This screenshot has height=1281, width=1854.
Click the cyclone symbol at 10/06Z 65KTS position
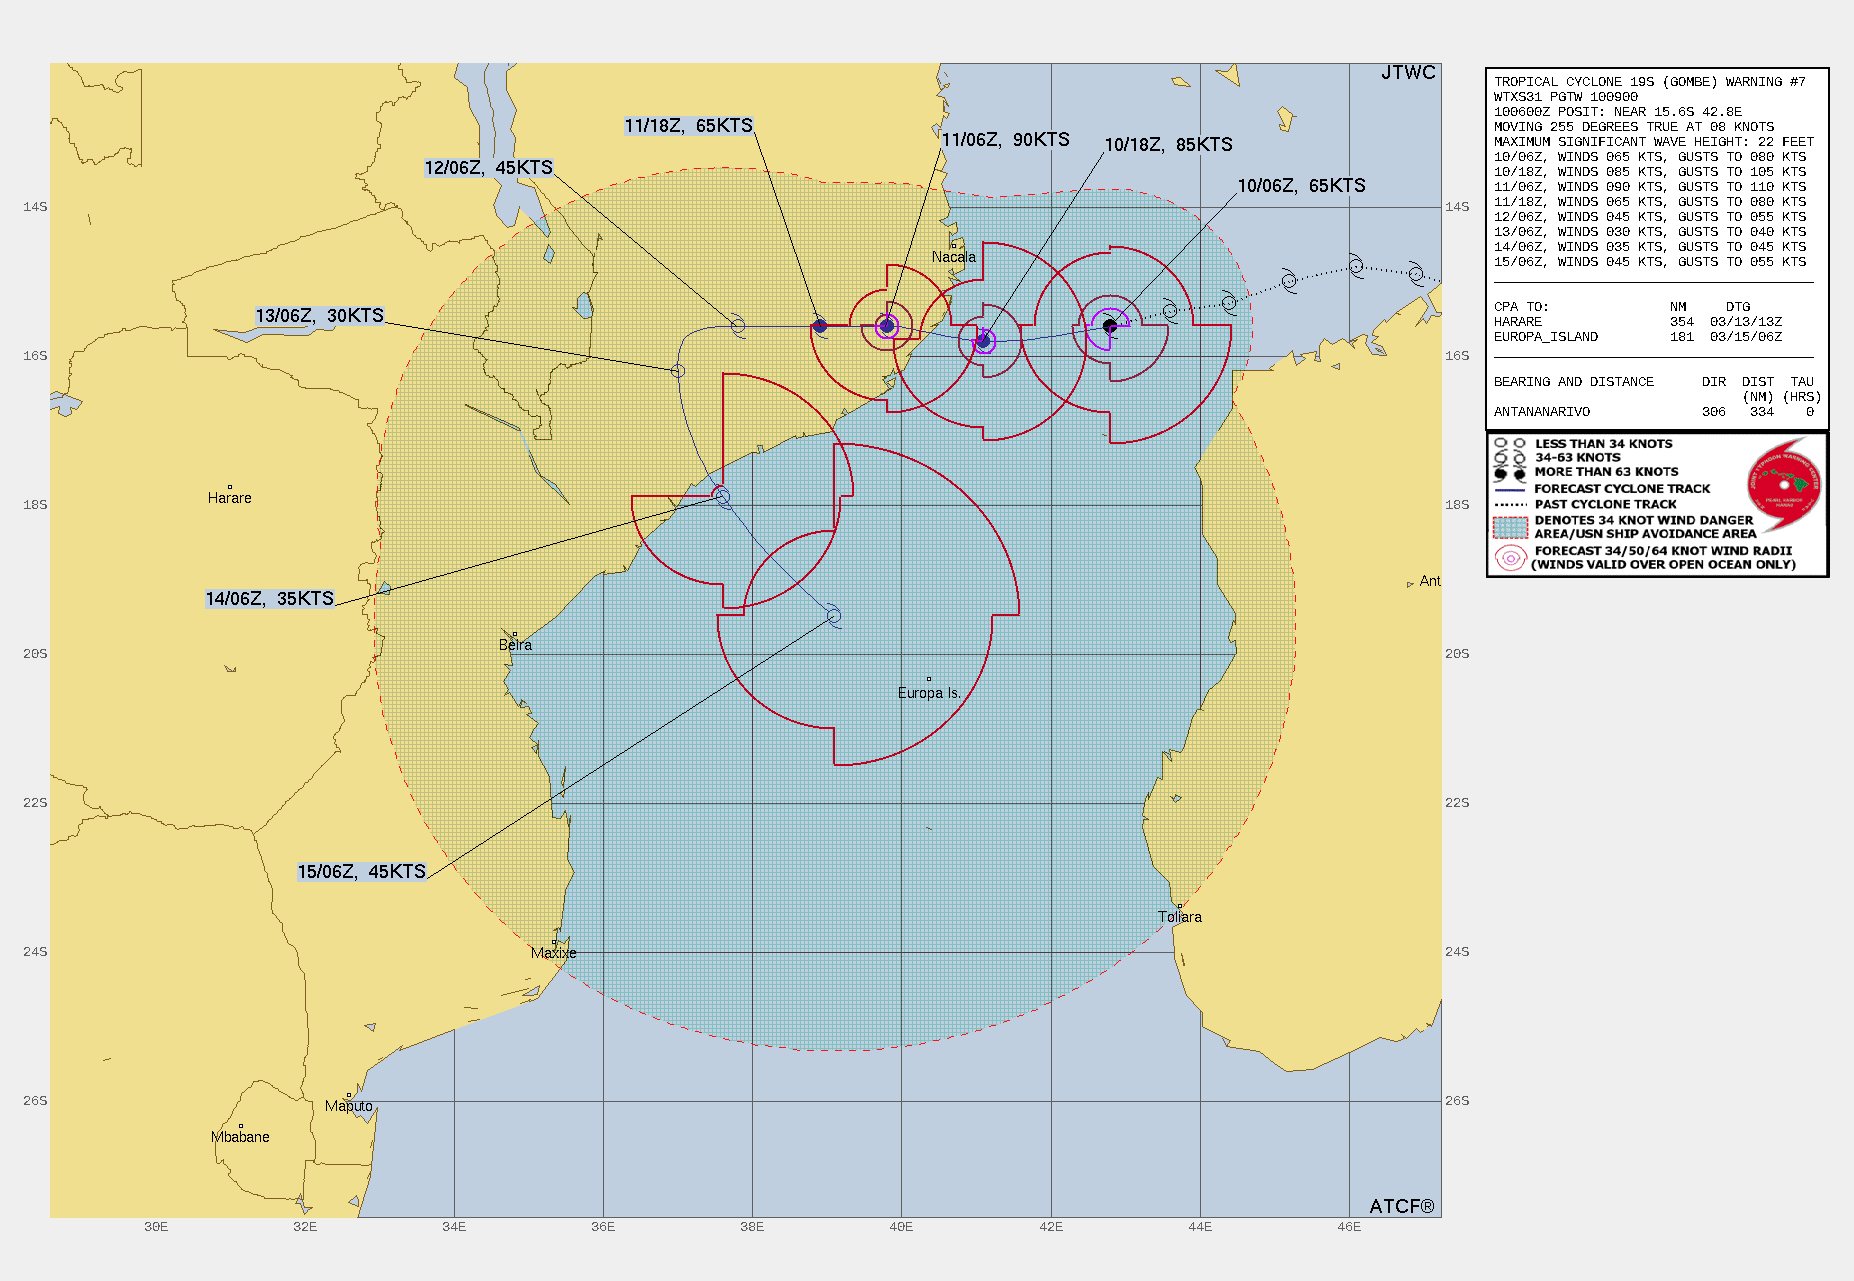click(x=1109, y=326)
